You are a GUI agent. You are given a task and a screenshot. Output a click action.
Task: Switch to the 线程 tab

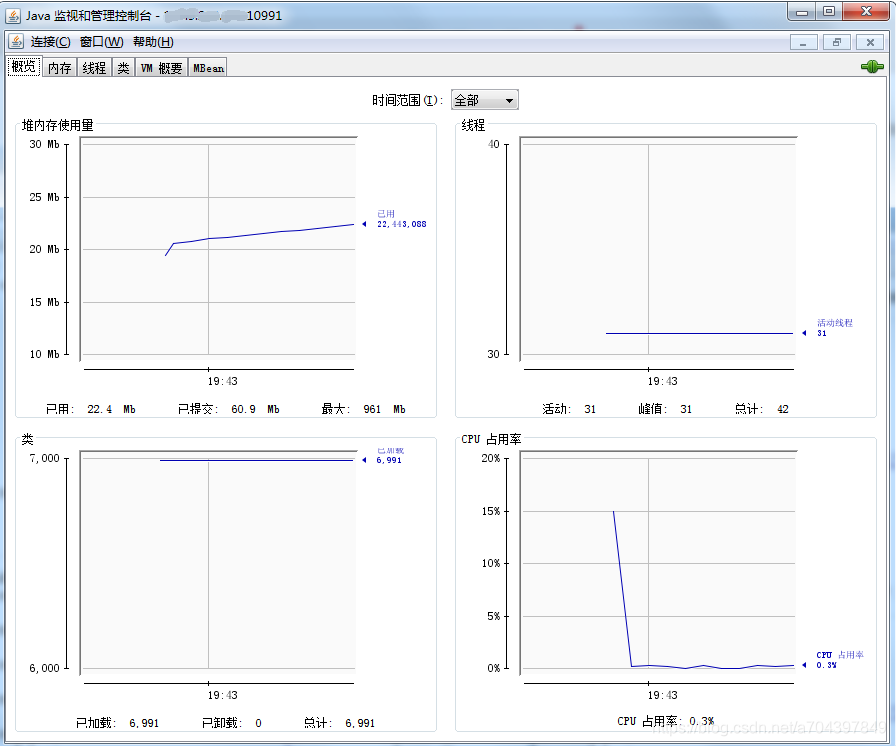tap(94, 68)
